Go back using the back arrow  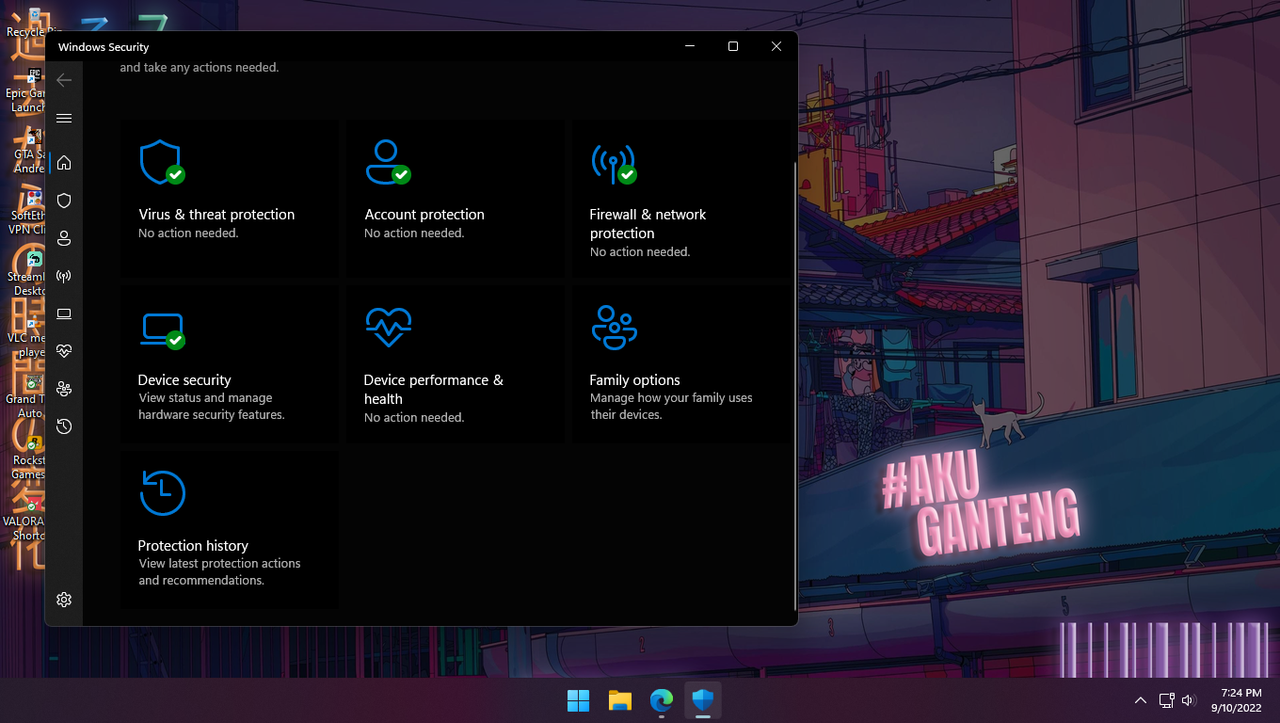coord(64,80)
